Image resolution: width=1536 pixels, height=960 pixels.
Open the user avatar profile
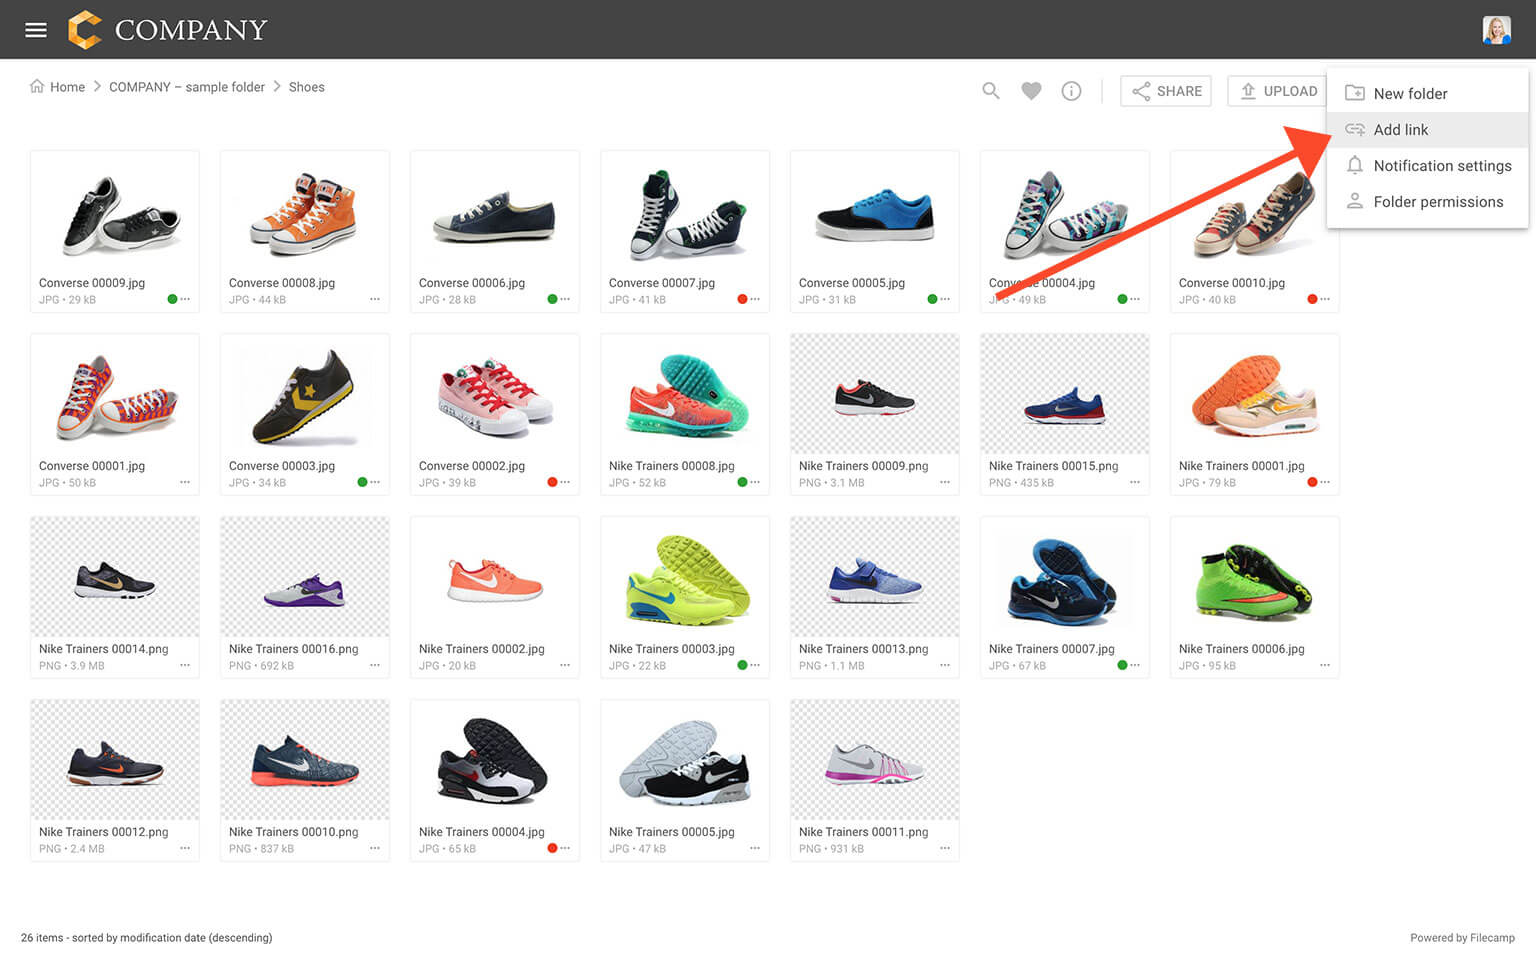[1496, 30]
